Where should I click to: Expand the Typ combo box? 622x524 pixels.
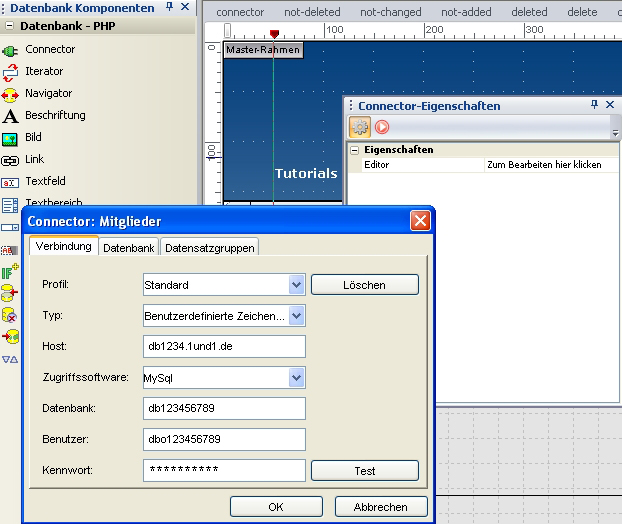(296, 316)
